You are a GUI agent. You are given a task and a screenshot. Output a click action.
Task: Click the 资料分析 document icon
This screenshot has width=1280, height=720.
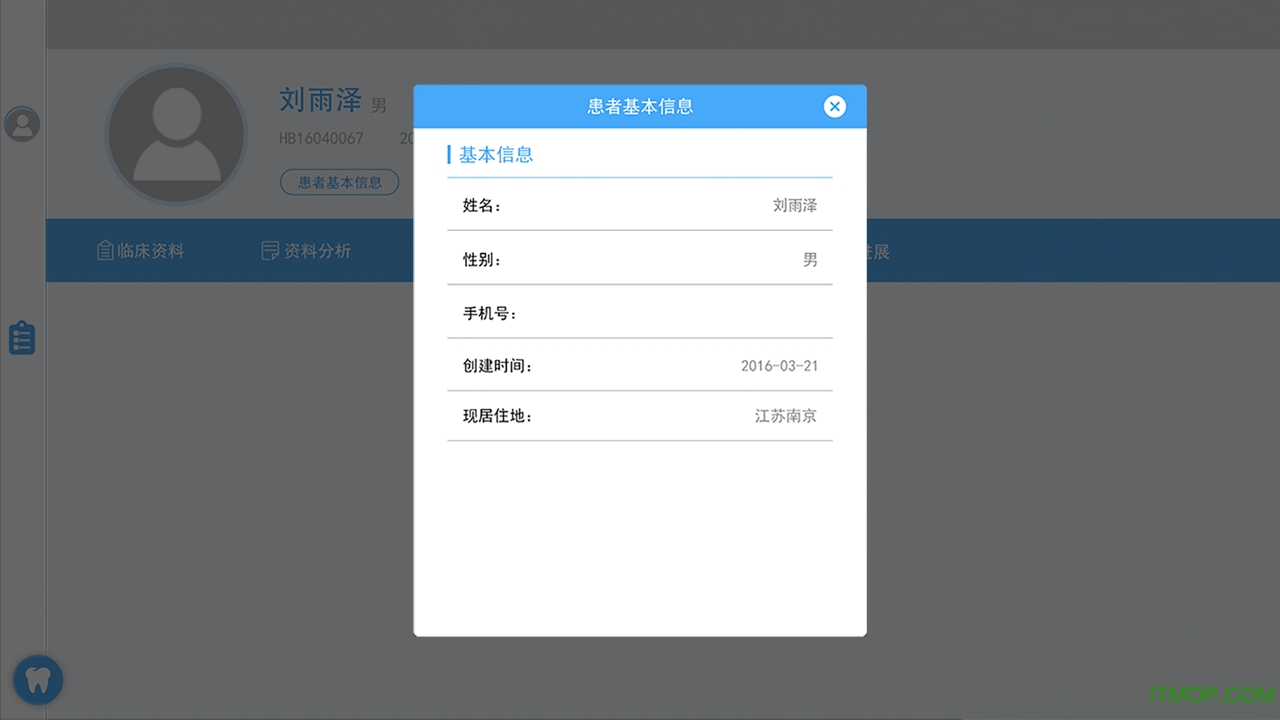[x=269, y=251]
